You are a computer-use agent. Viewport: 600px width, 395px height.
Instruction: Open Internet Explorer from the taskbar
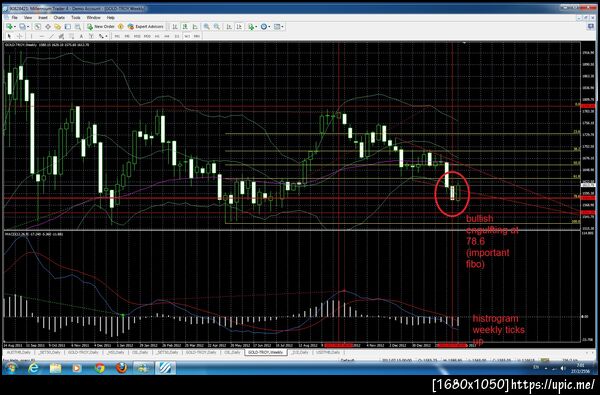[x=34, y=368]
